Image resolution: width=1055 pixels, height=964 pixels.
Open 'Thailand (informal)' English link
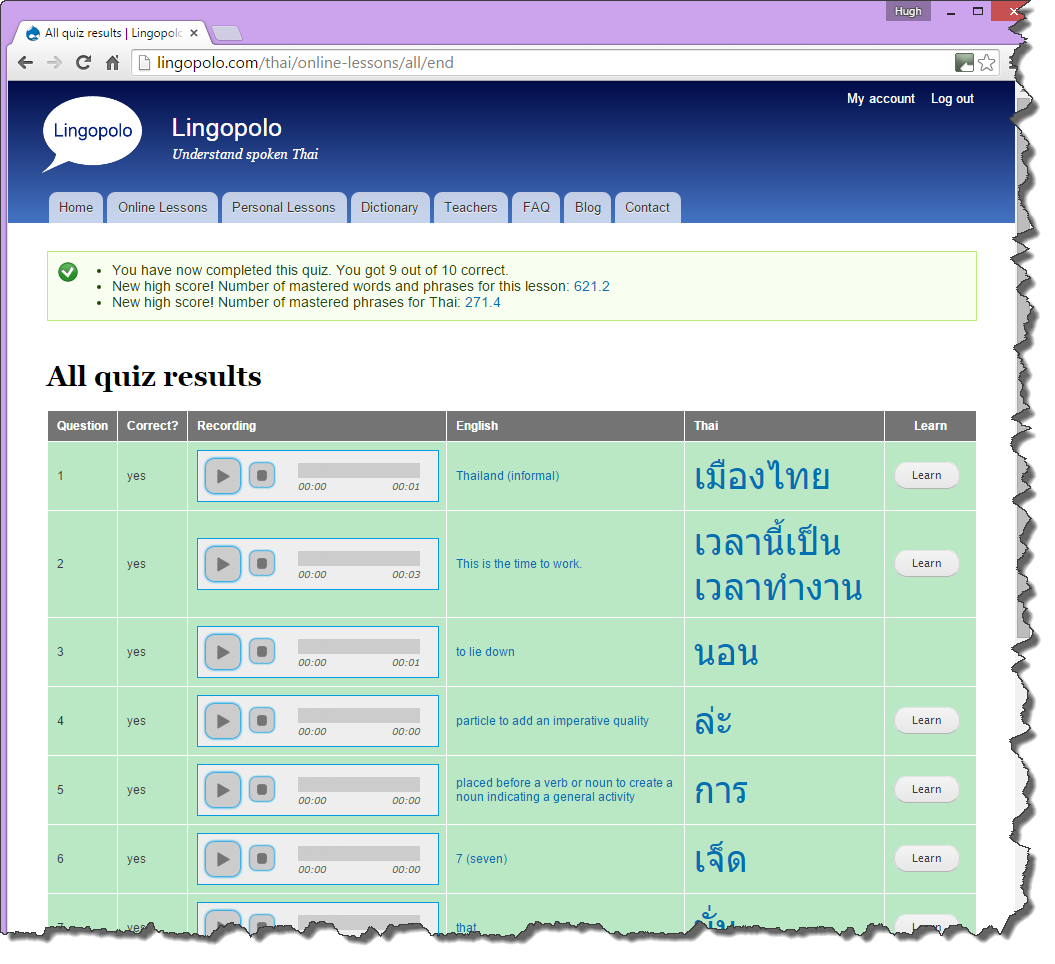pyautogui.click(x=507, y=476)
